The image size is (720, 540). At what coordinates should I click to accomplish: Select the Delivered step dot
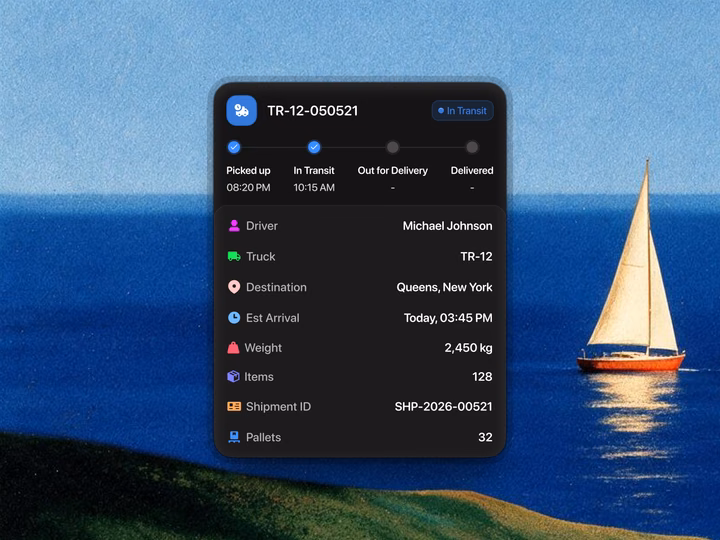point(472,147)
